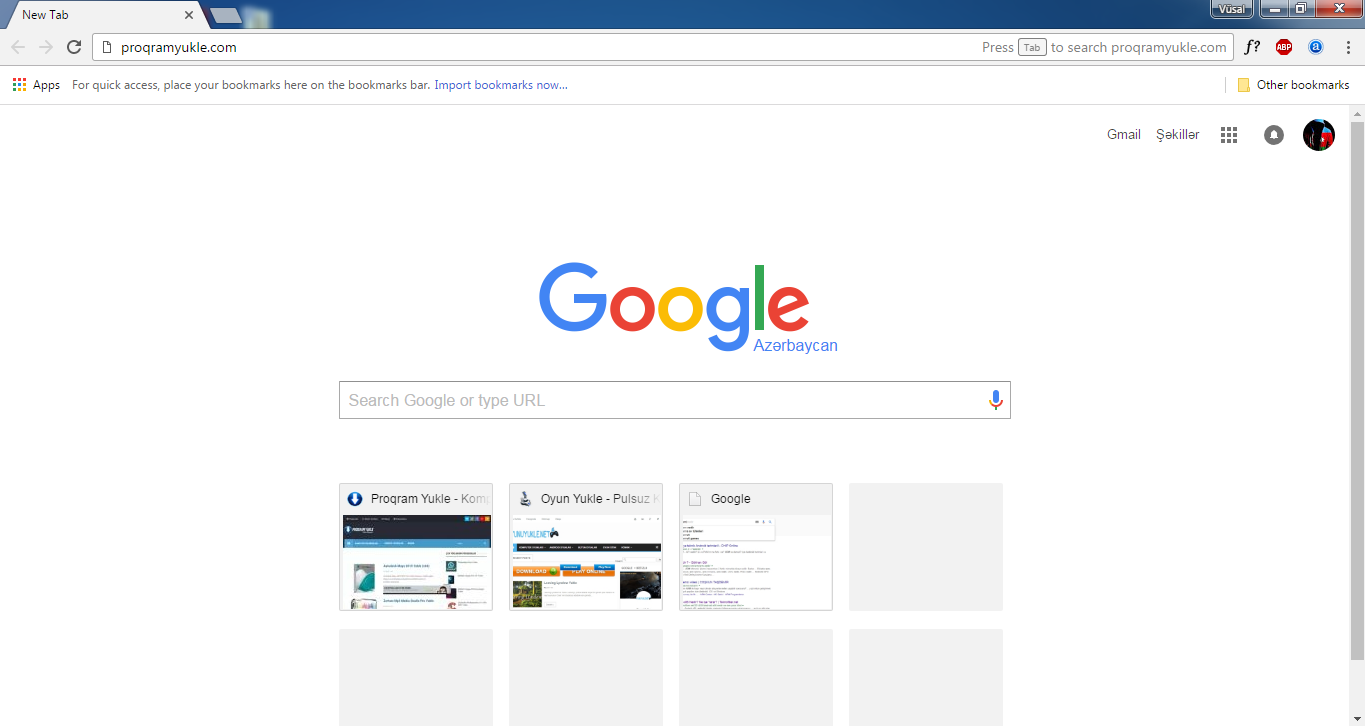The height and width of the screenshot is (726, 1365).
Task: Open the Google apps grid
Action: pyautogui.click(x=1228, y=134)
